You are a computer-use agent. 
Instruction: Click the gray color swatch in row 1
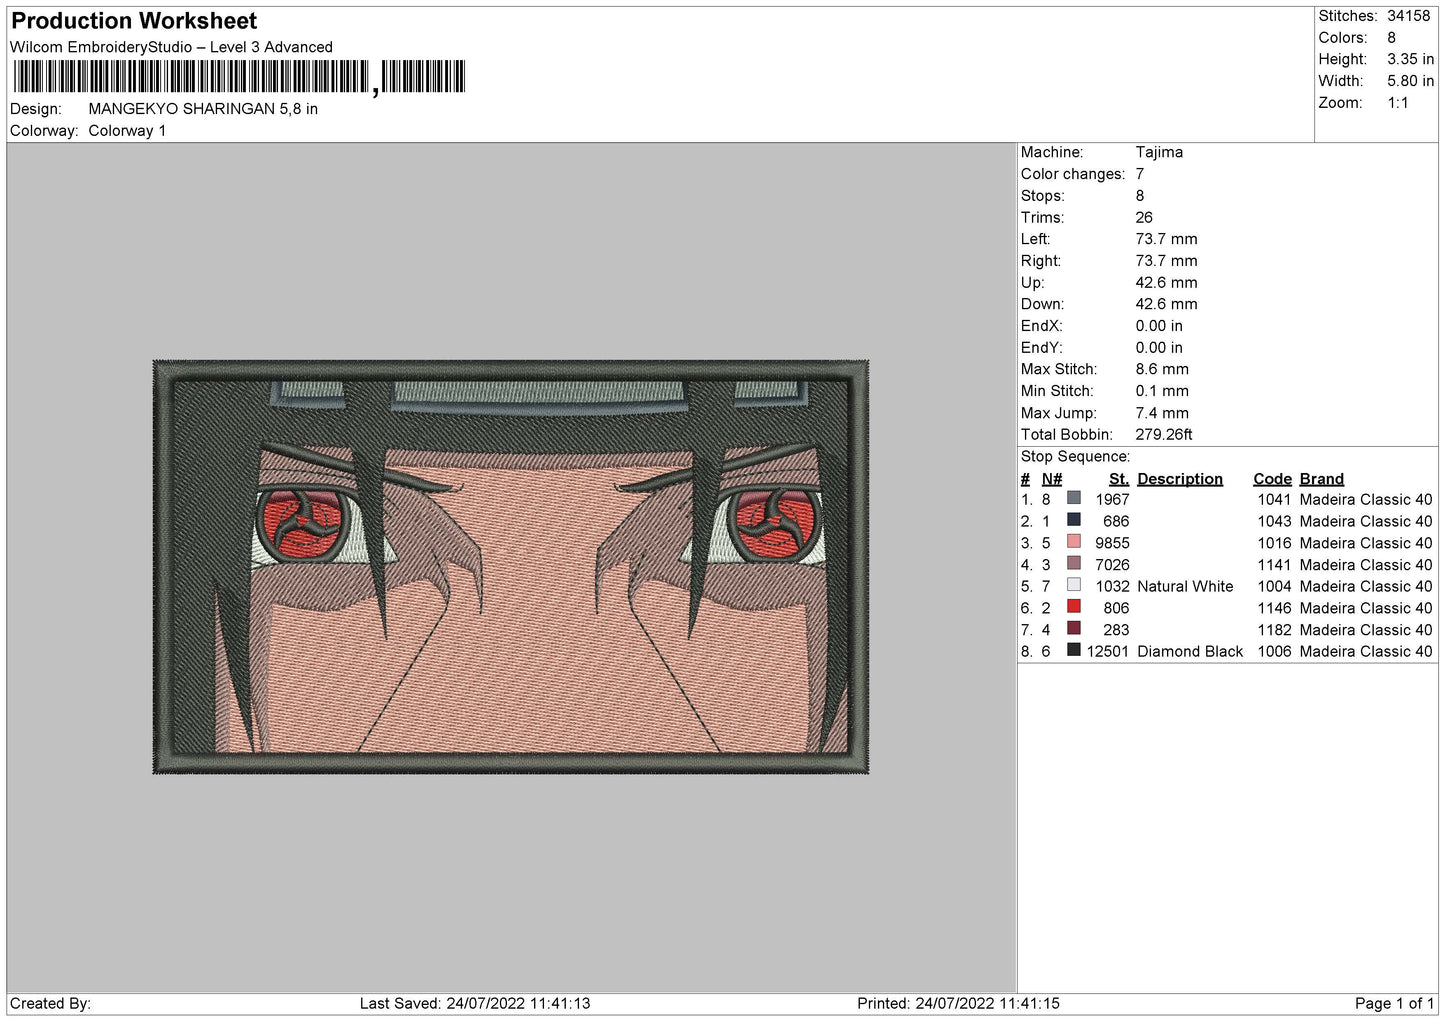[x=1074, y=498]
